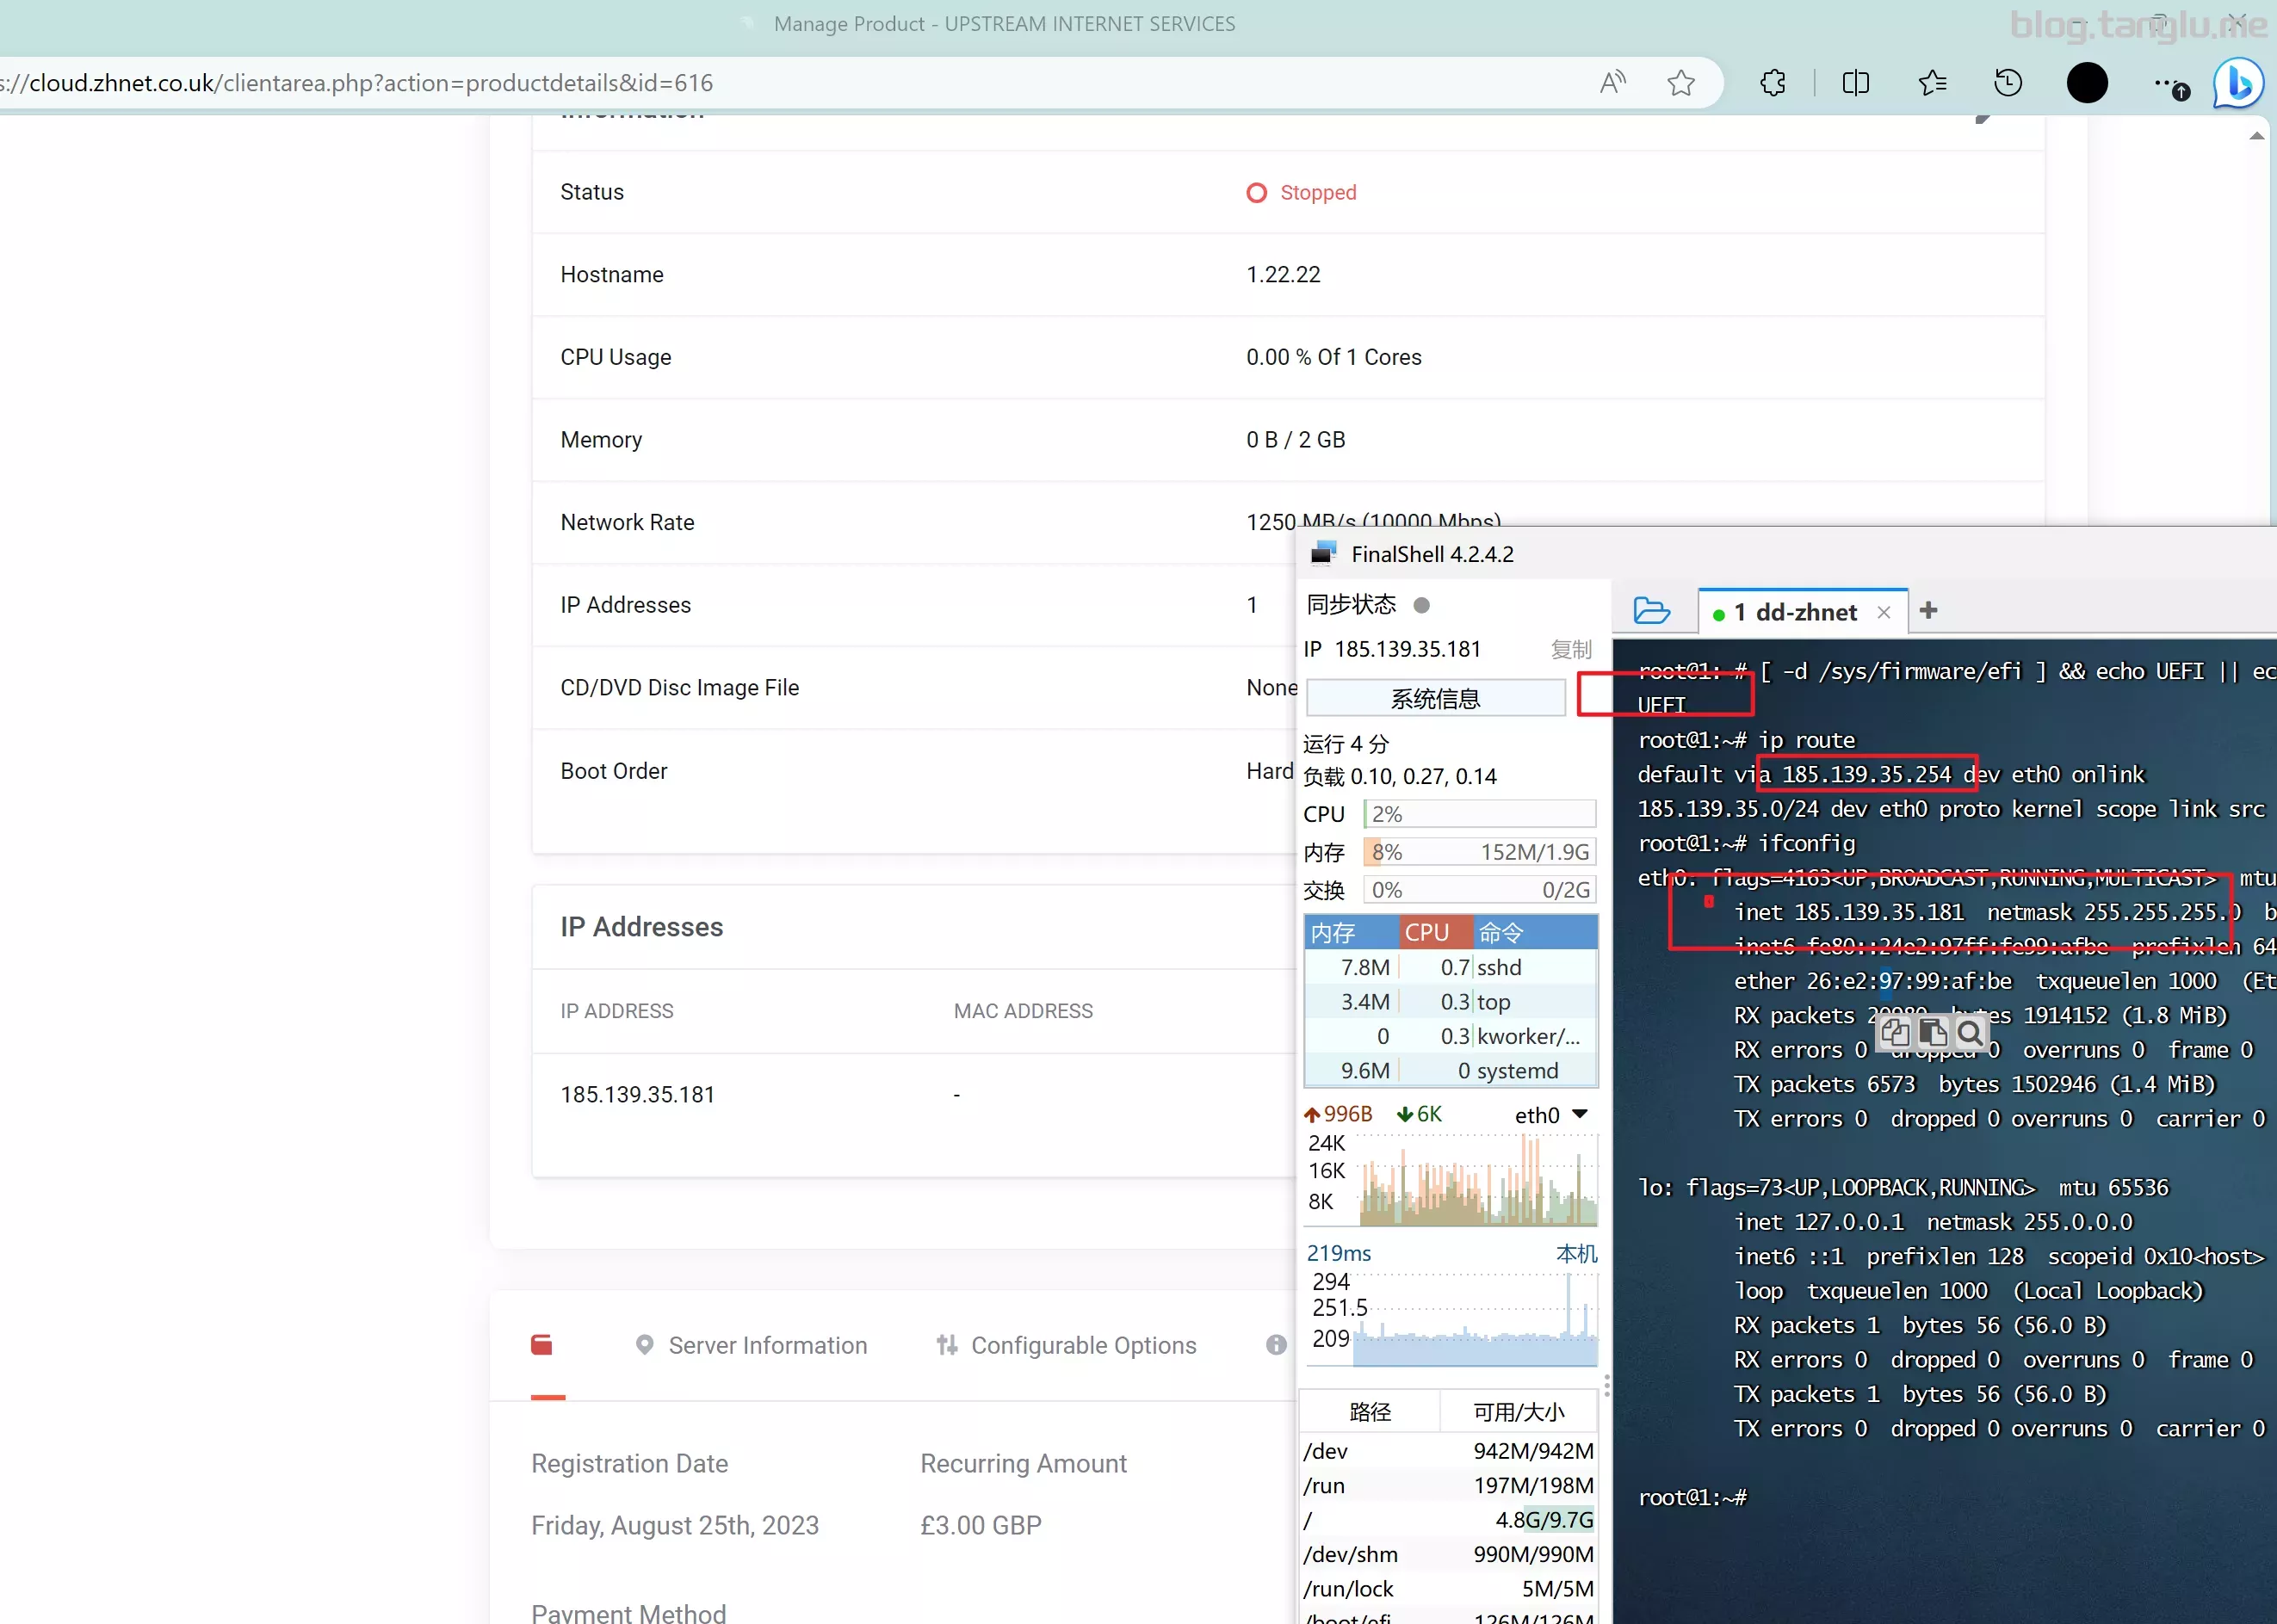
Task: Toggle the split screen icon in Edge
Action: (1855, 82)
